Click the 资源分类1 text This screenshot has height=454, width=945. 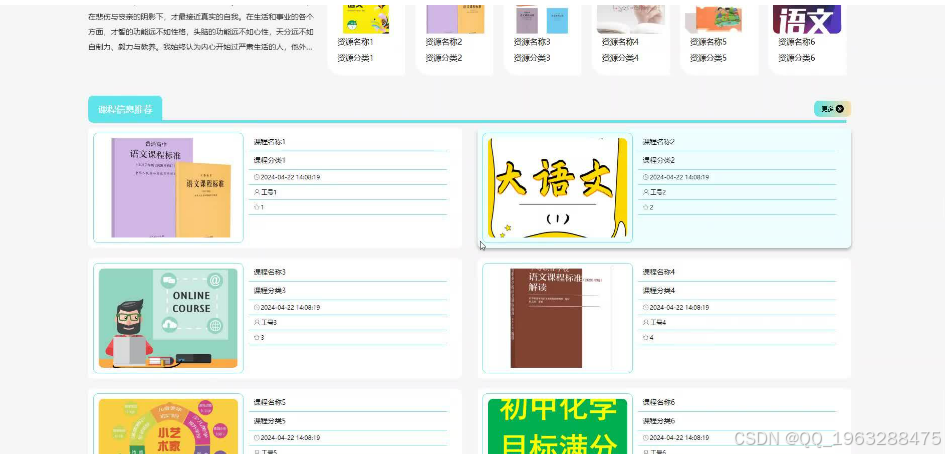(x=355, y=58)
